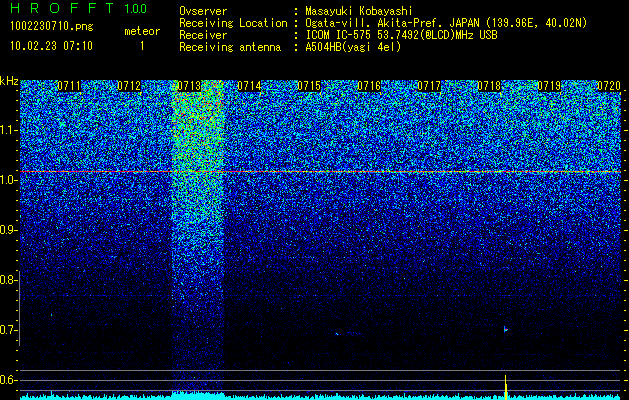Click the 1.0 kHz axis label
629x400 pixels.
coord(8,181)
